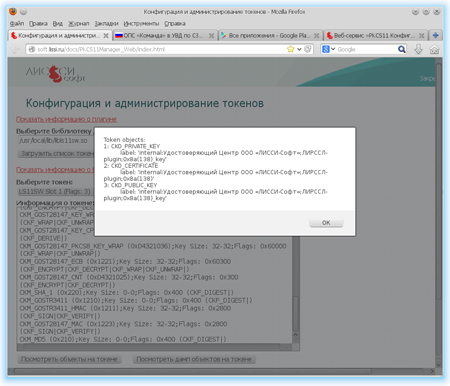This screenshot has height=386, width=450.
Task: Open the URL history dropdown arrow
Action: pyautogui.click(x=299, y=49)
